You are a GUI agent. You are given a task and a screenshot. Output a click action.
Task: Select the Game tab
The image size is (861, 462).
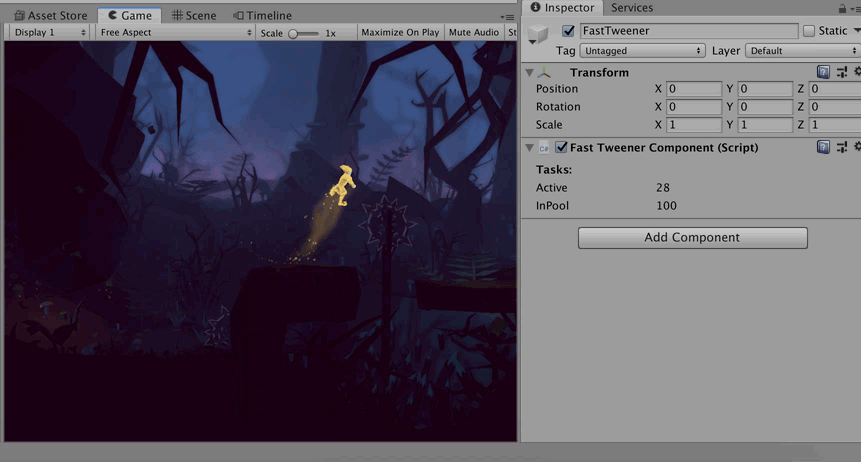pyautogui.click(x=130, y=15)
